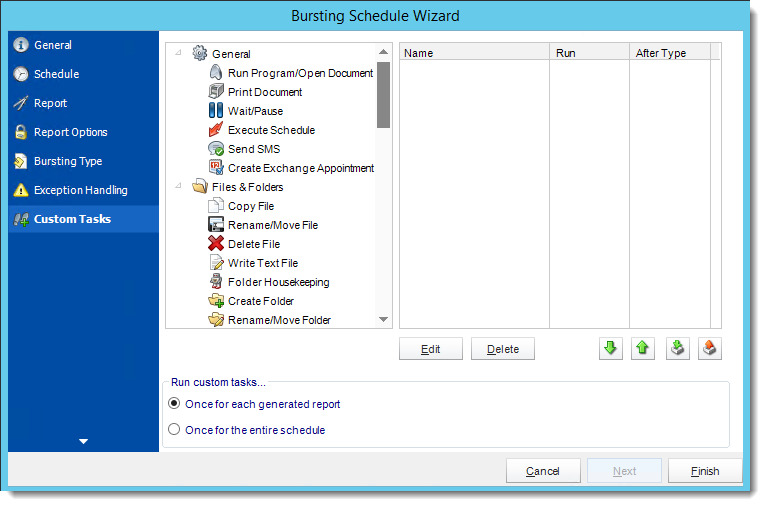Pick the Folder Housekeeping task
The width and height of the screenshot is (765, 506).
[x=279, y=282]
